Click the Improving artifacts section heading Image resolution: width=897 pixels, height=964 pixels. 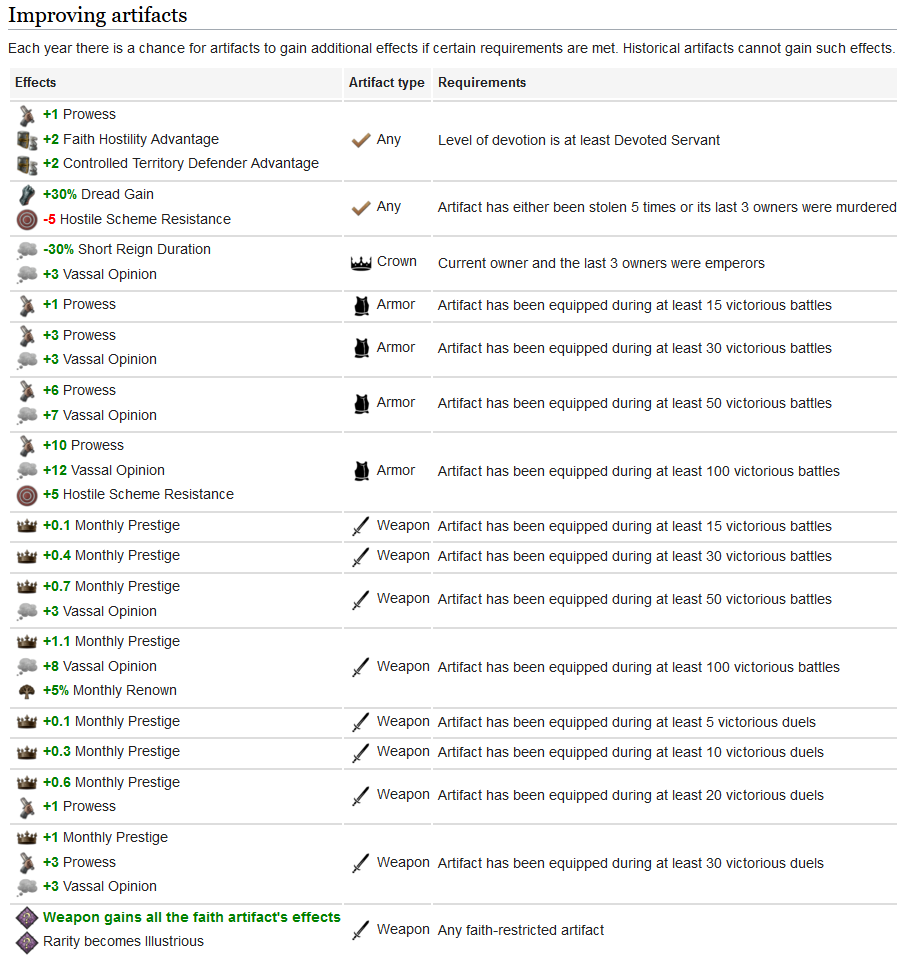(97, 15)
